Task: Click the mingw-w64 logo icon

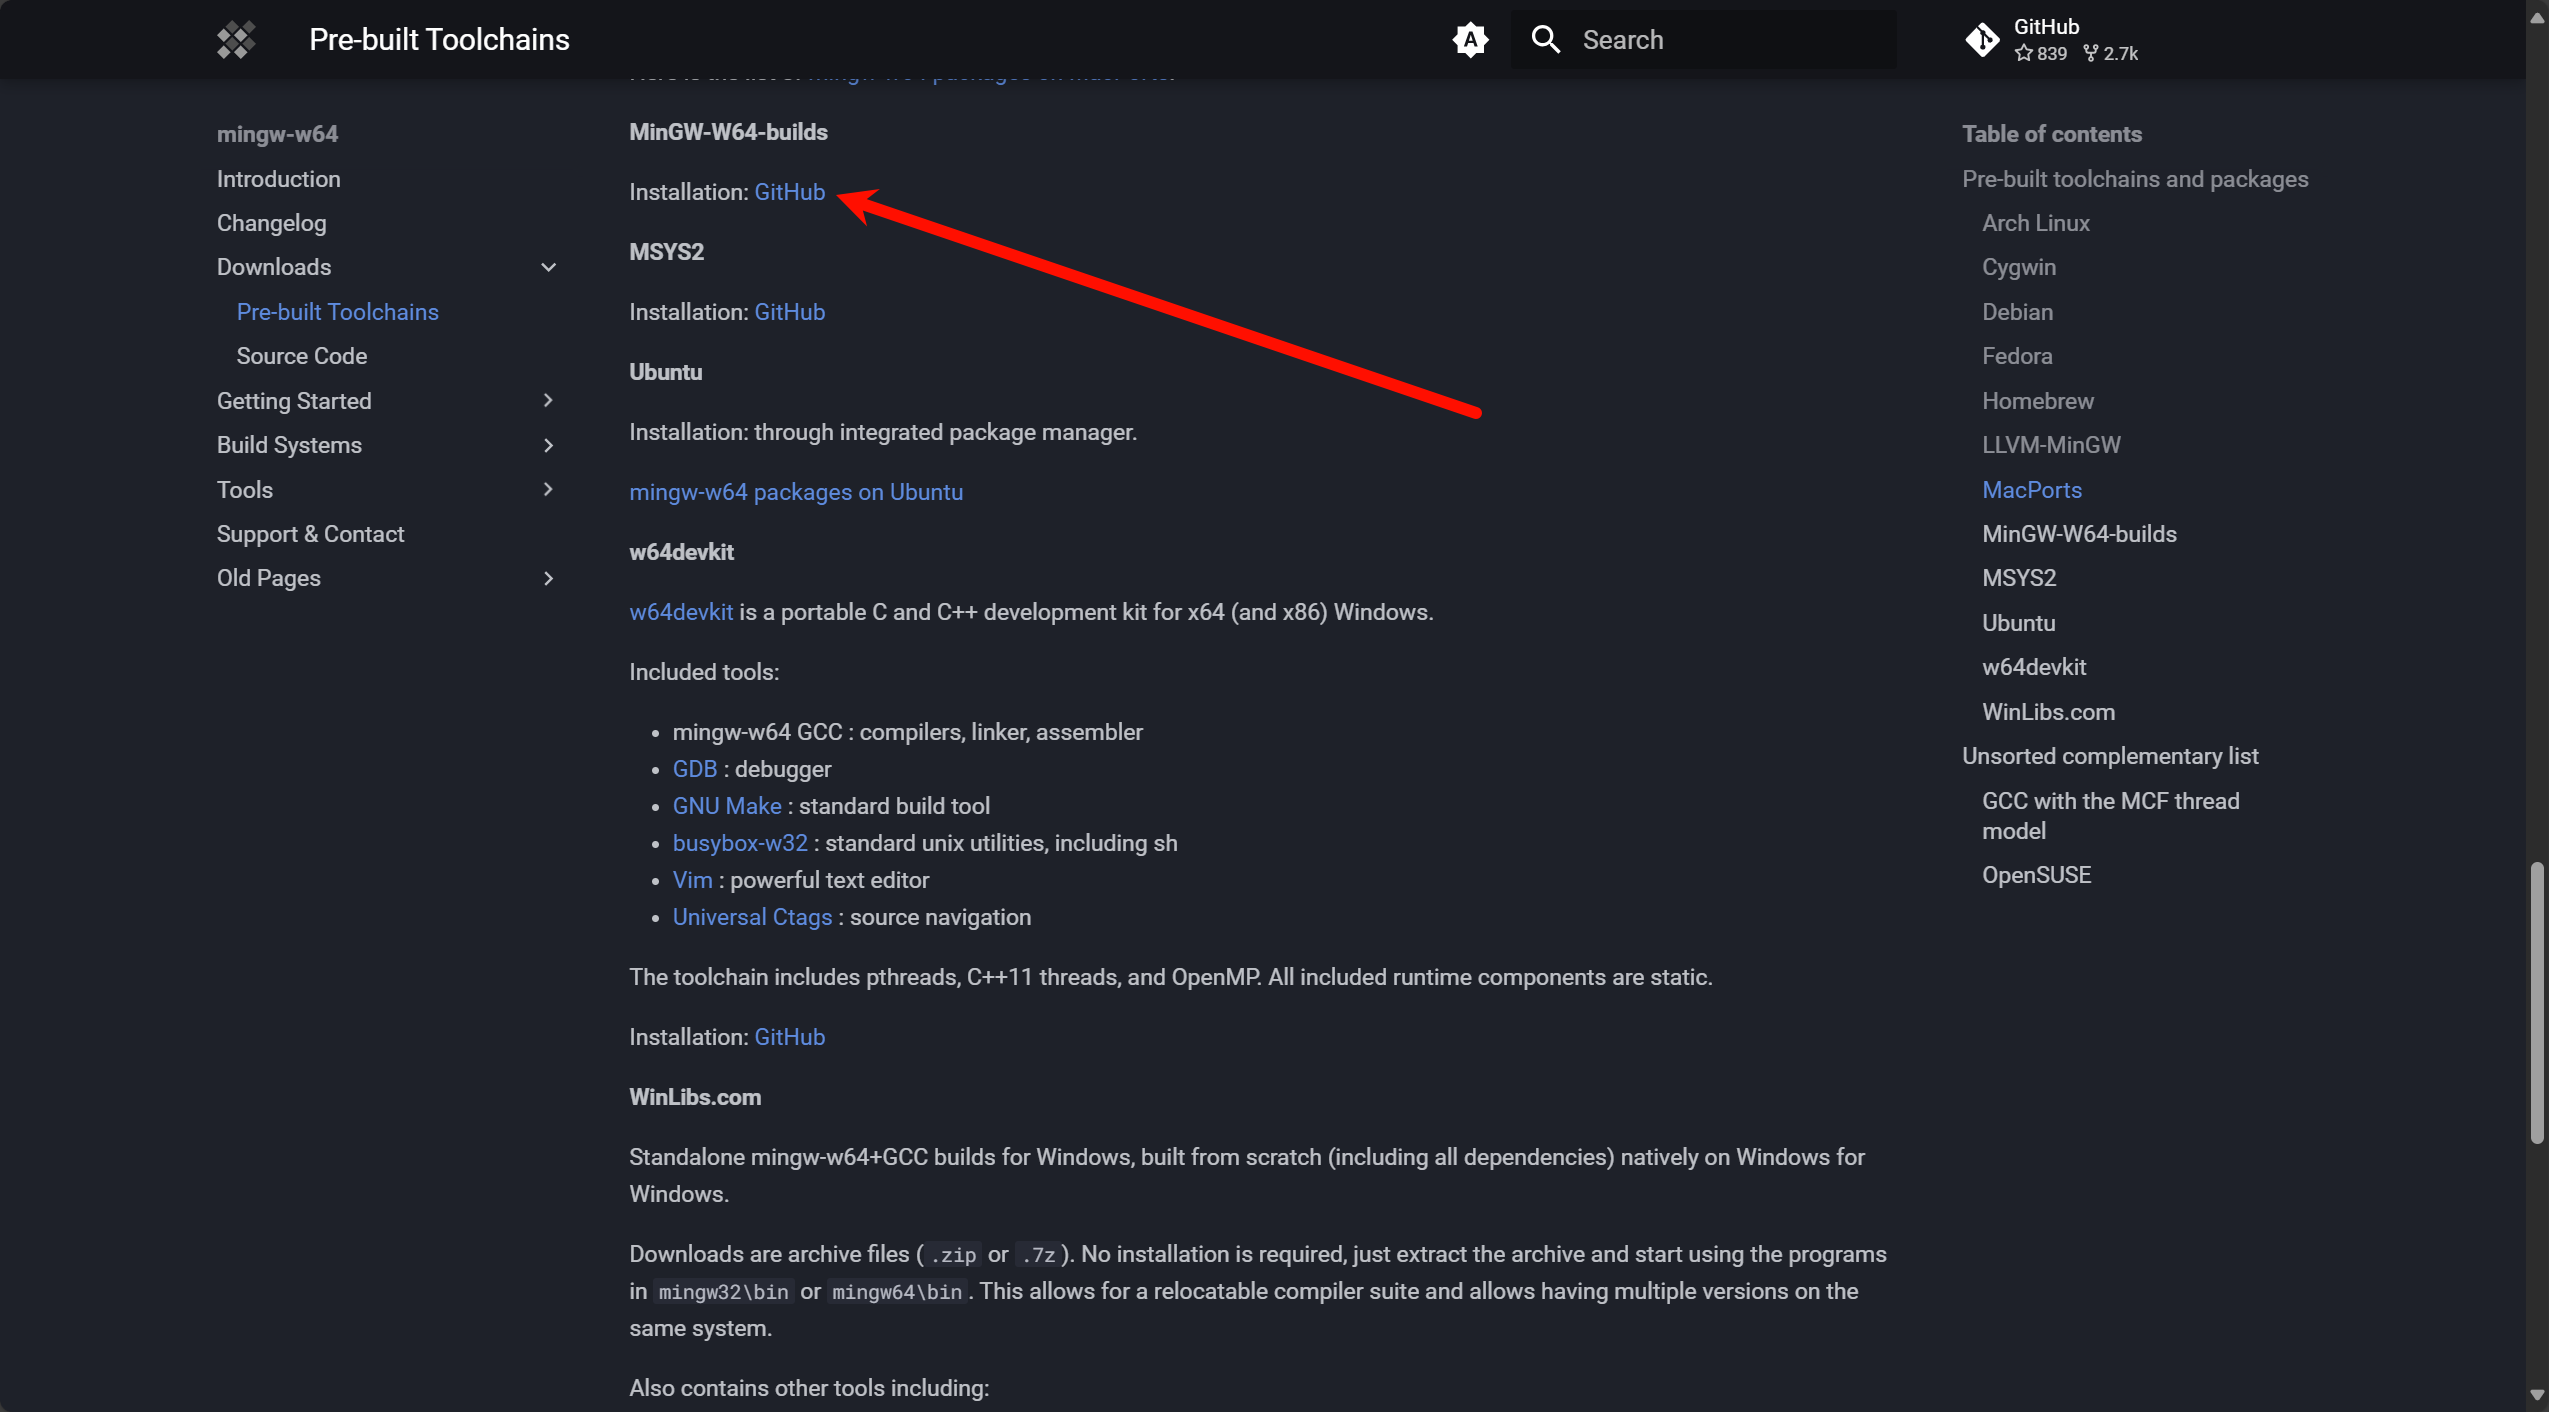Action: 236,40
